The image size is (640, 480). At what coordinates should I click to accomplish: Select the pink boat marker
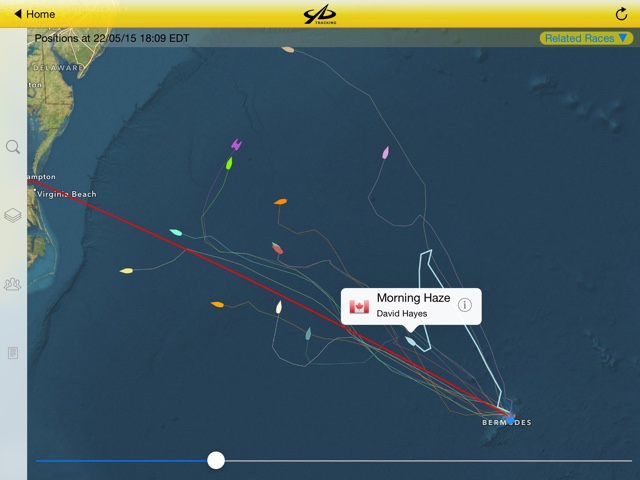(x=385, y=153)
